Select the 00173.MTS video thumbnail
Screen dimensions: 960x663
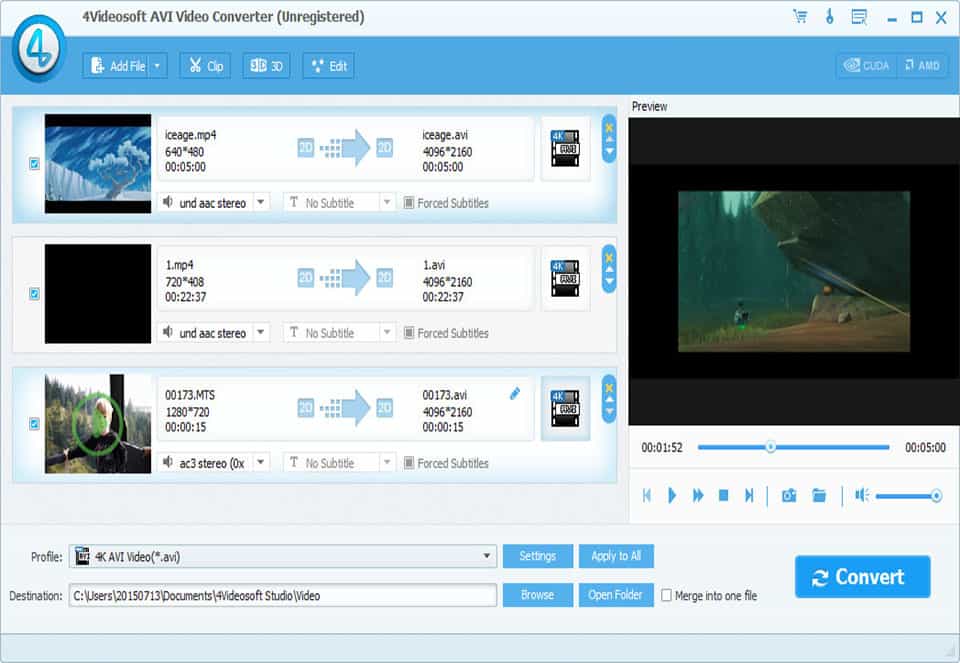98,424
